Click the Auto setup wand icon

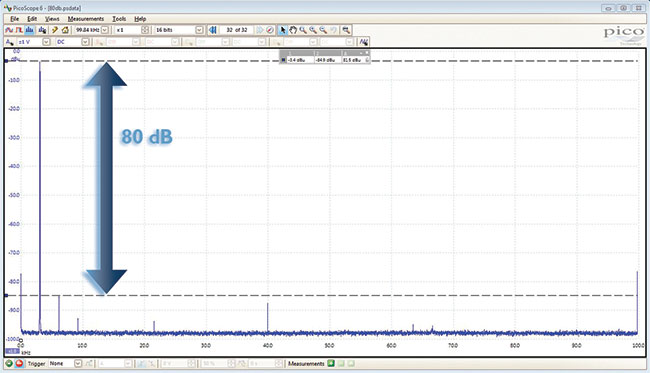click(55, 30)
